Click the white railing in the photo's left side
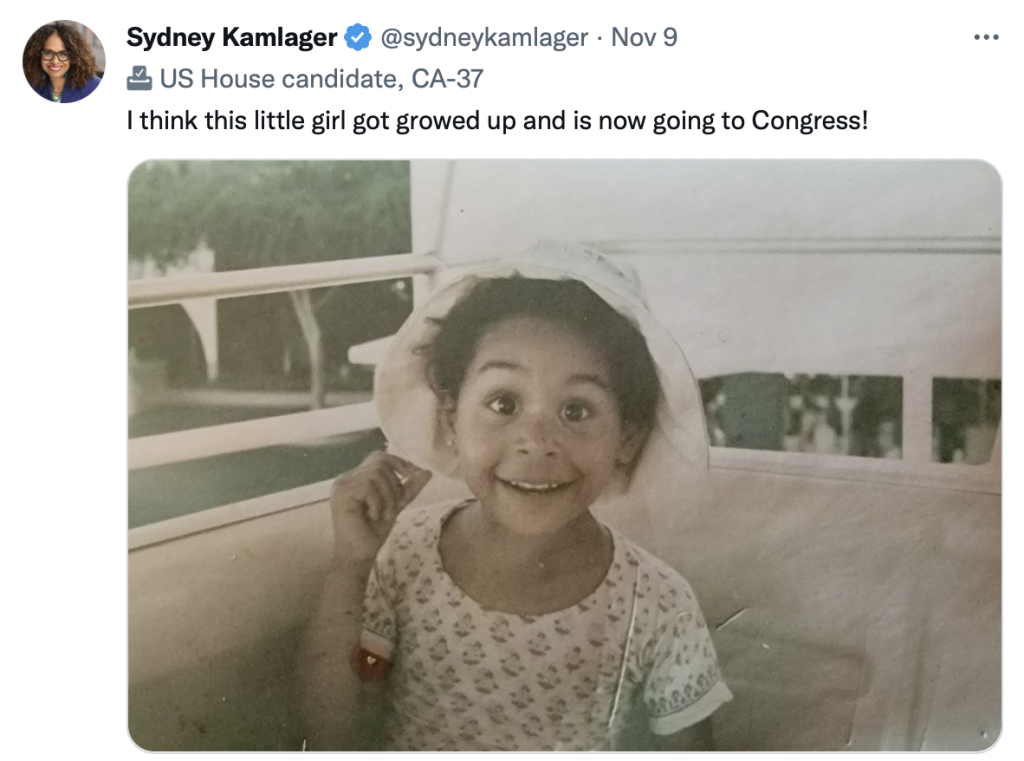Screen dimensions: 1024x761 pyautogui.click(x=270, y=277)
